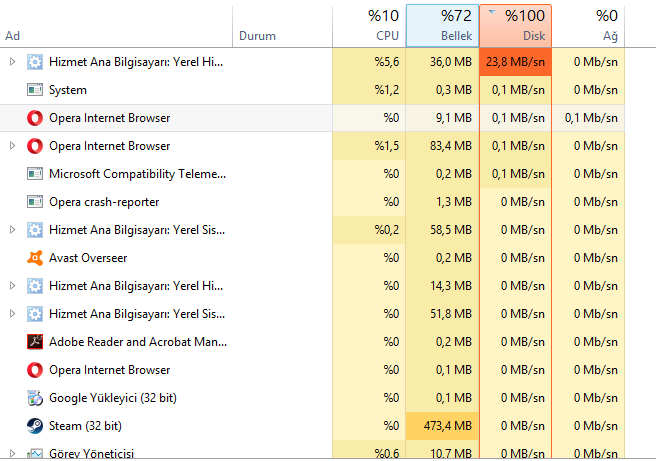Sort by the Ağ column header

point(588,26)
